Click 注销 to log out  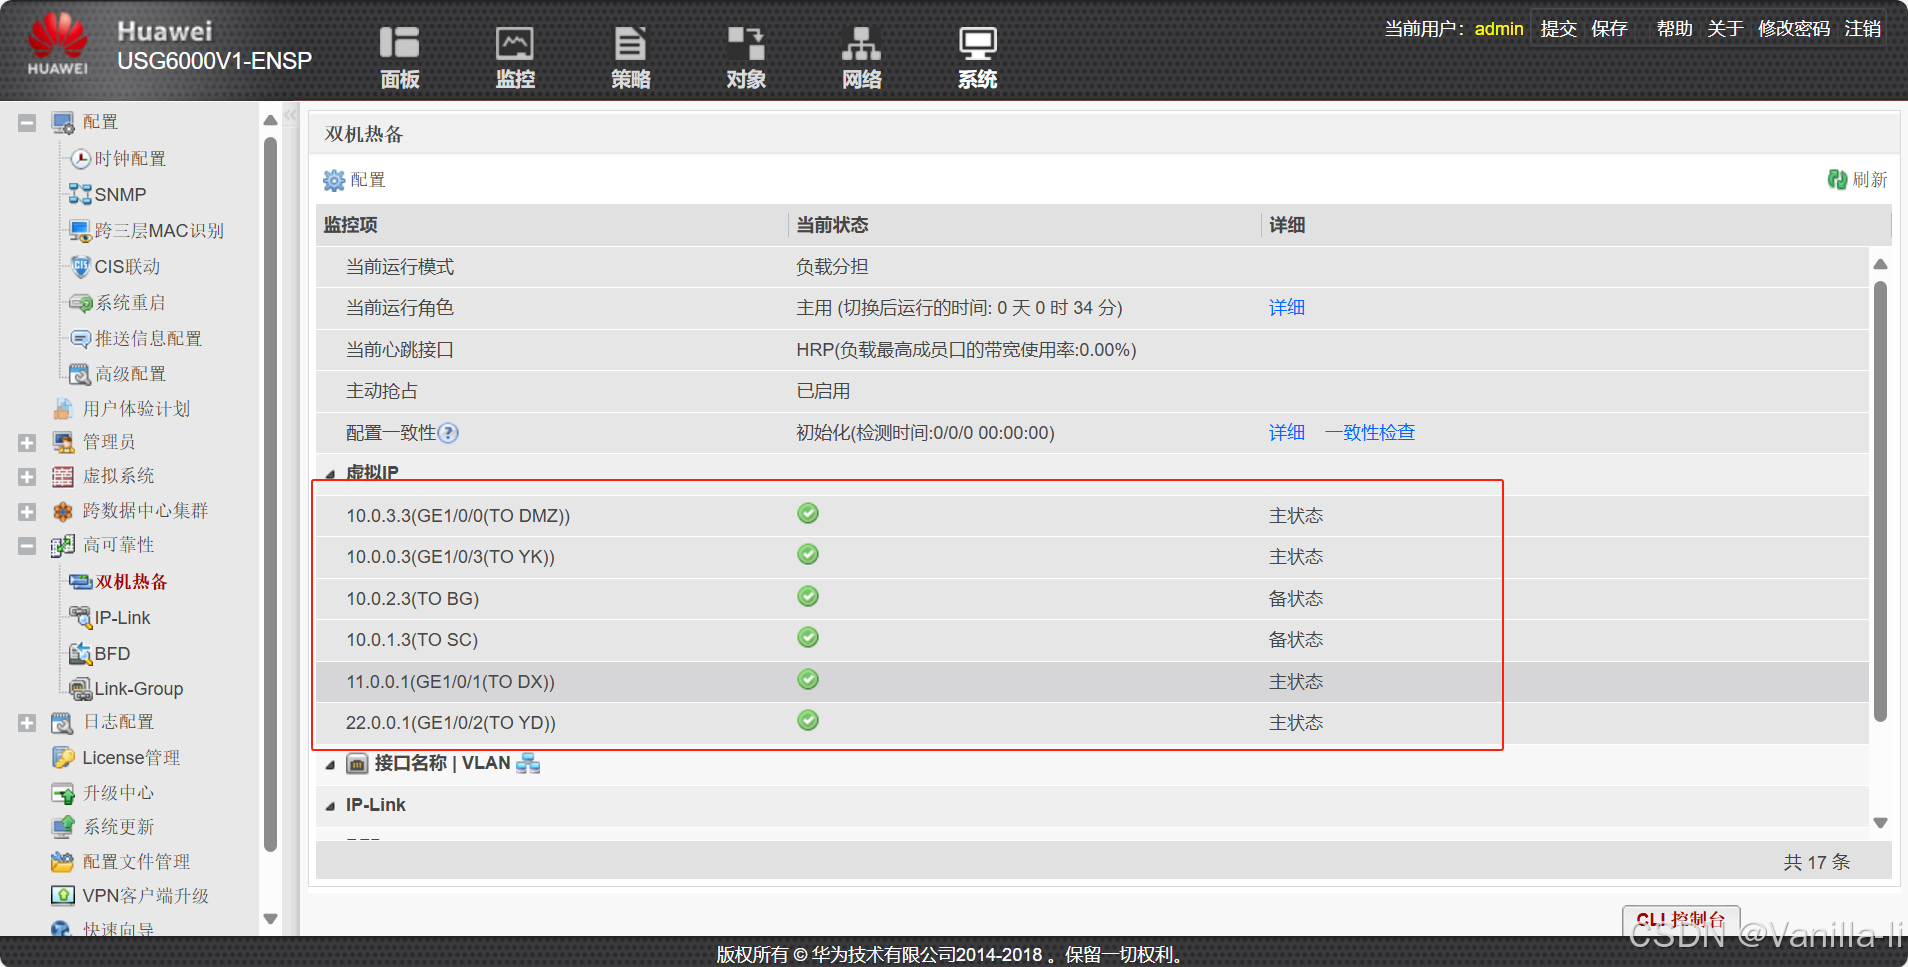[x=1863, y=29]
